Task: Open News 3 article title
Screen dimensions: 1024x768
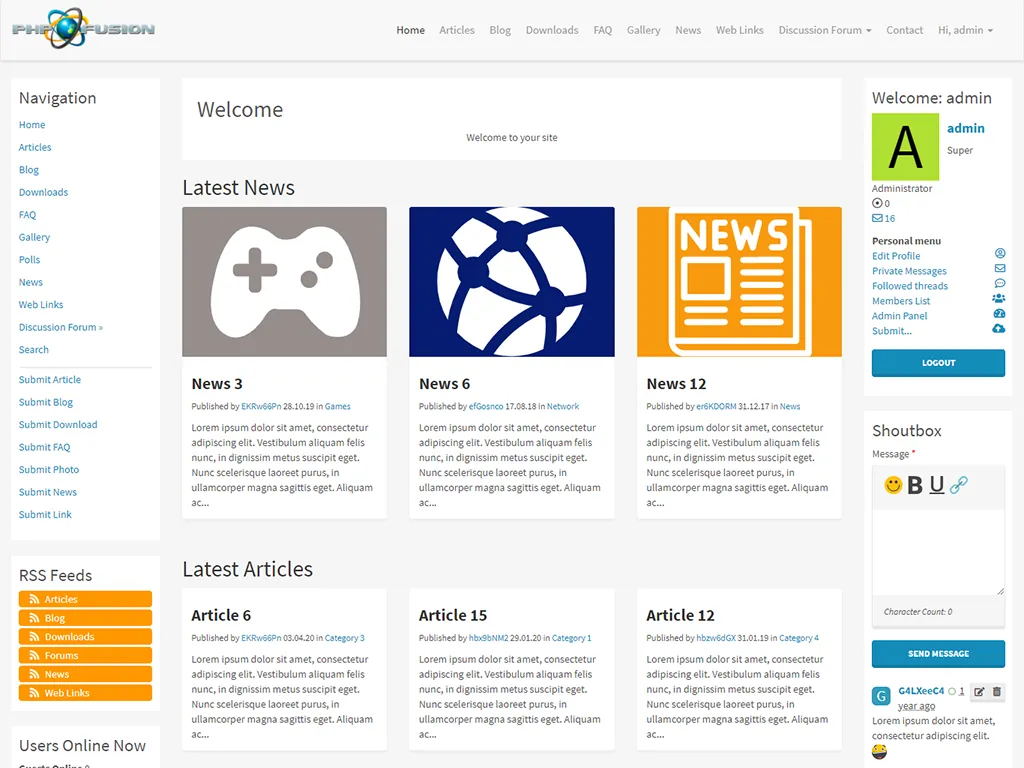Action: click(x=217, y=384)
